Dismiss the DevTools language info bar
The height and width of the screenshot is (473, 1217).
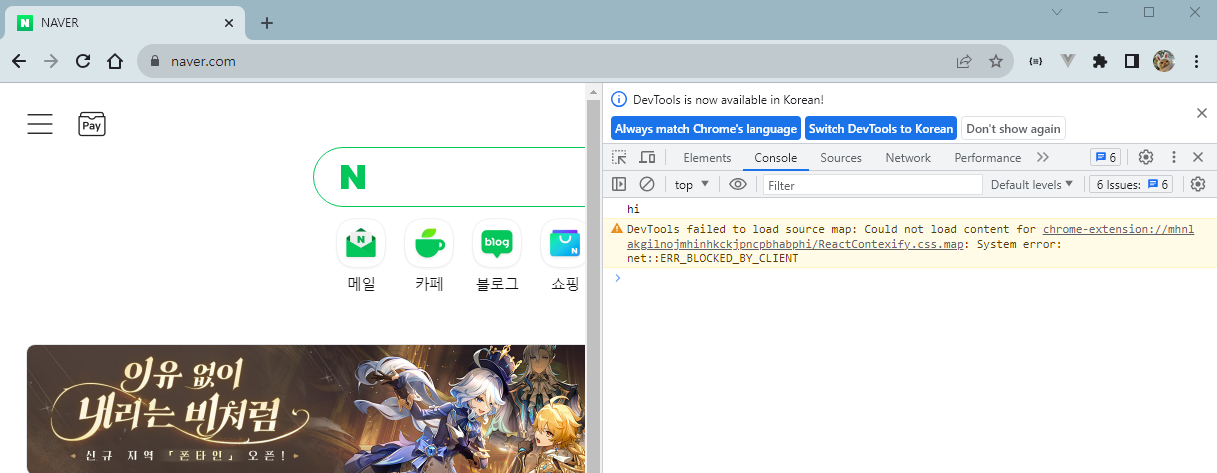pyautogui.click(x=1202, y=113)
